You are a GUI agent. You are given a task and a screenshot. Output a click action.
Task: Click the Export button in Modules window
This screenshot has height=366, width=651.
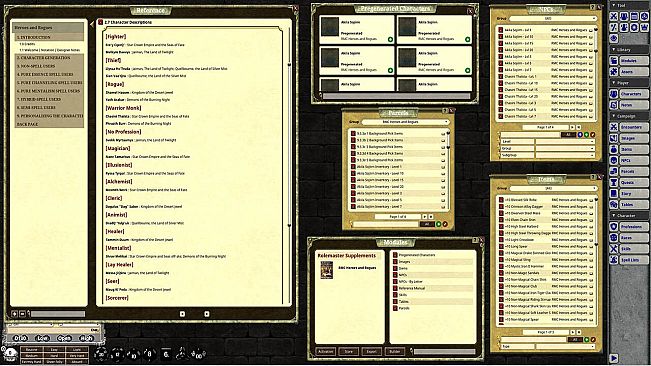[372, 351]
